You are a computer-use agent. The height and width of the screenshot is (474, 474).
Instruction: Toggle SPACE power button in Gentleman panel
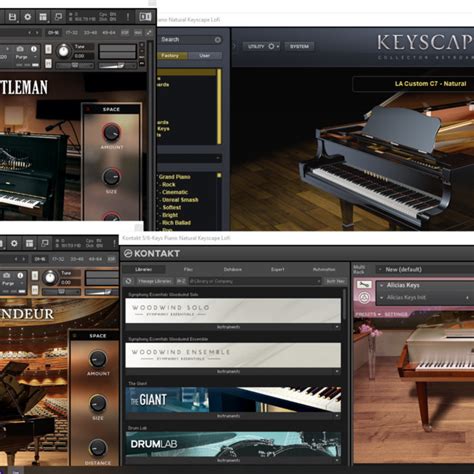[x=88, y=109]
